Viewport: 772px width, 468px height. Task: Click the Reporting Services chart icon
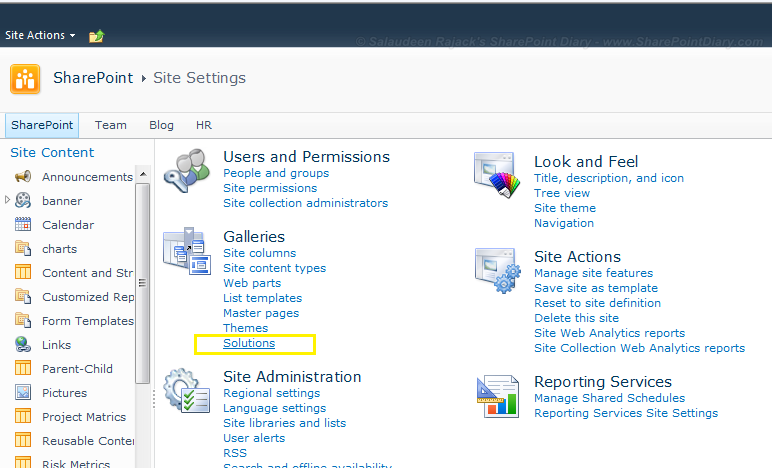(498, 397)
